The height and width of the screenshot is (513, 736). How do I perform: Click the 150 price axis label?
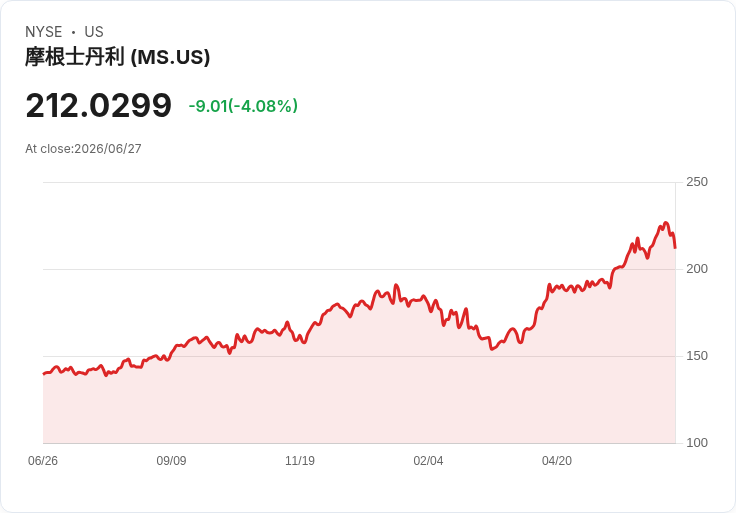(x=697, y=356)
